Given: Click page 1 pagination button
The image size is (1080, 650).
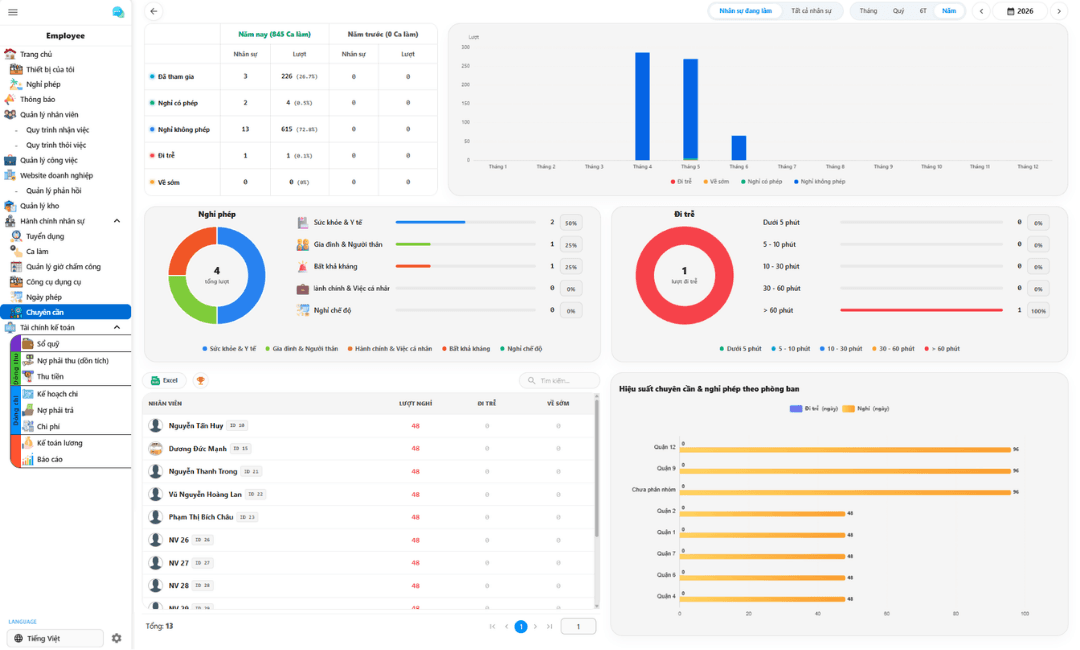Looking at the screenshot, I should point(521,626).
